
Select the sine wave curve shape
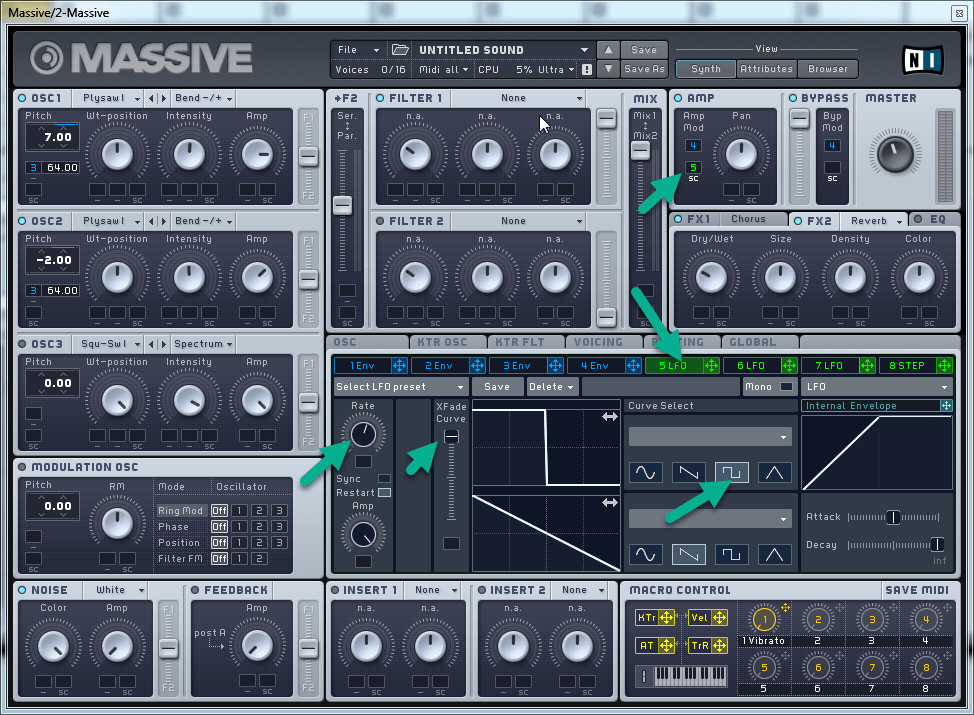click(646, 472)
